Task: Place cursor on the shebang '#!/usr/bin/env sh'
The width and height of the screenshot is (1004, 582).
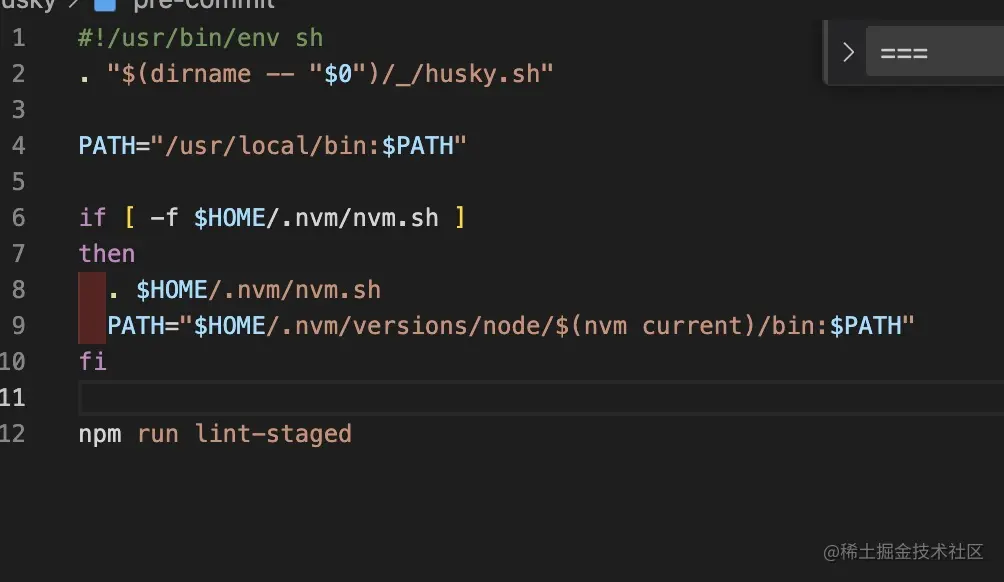Action: point(200,38)
